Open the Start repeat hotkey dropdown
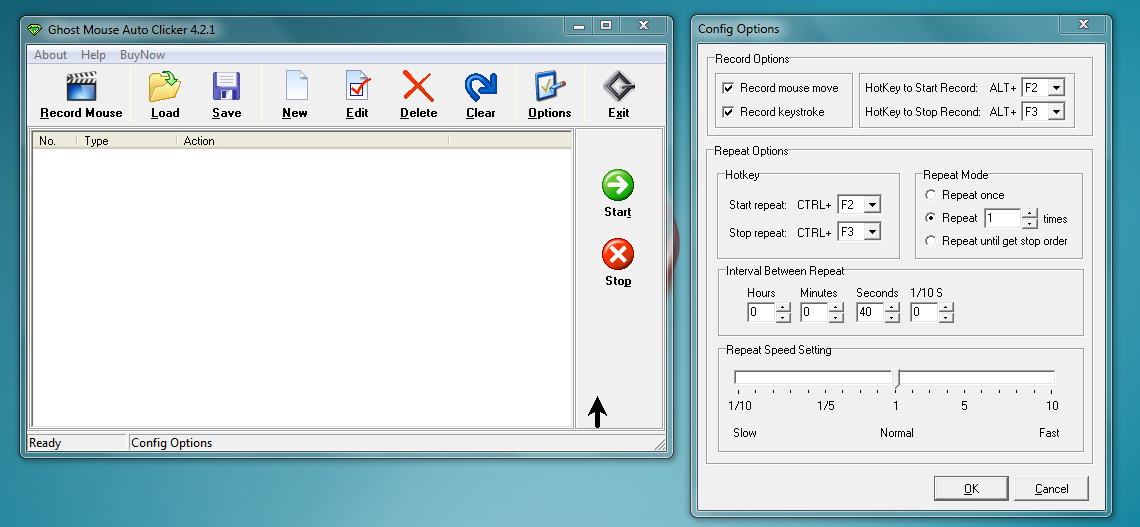The image size is (1140, 527). click(x=872, y=205)
